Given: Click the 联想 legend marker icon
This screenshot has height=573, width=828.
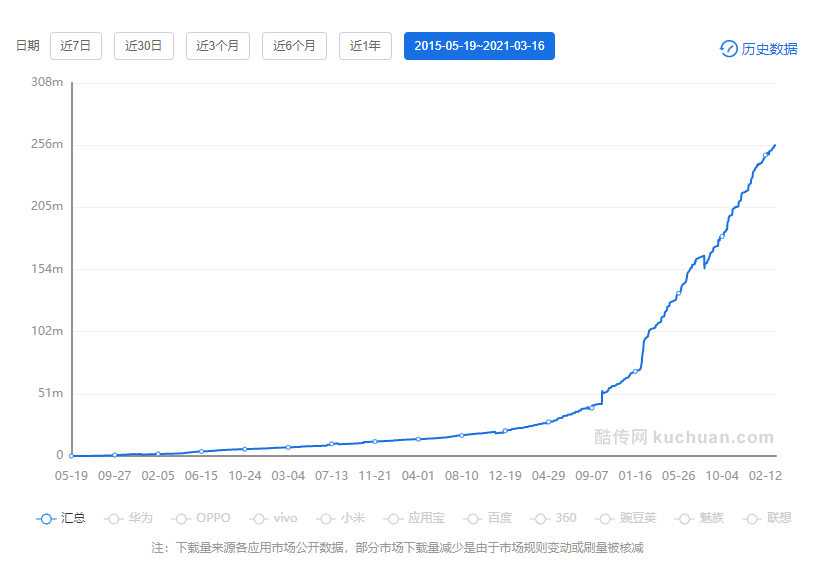Looking at the screenshot, I should pyautogui.click(x=753, y=518).
